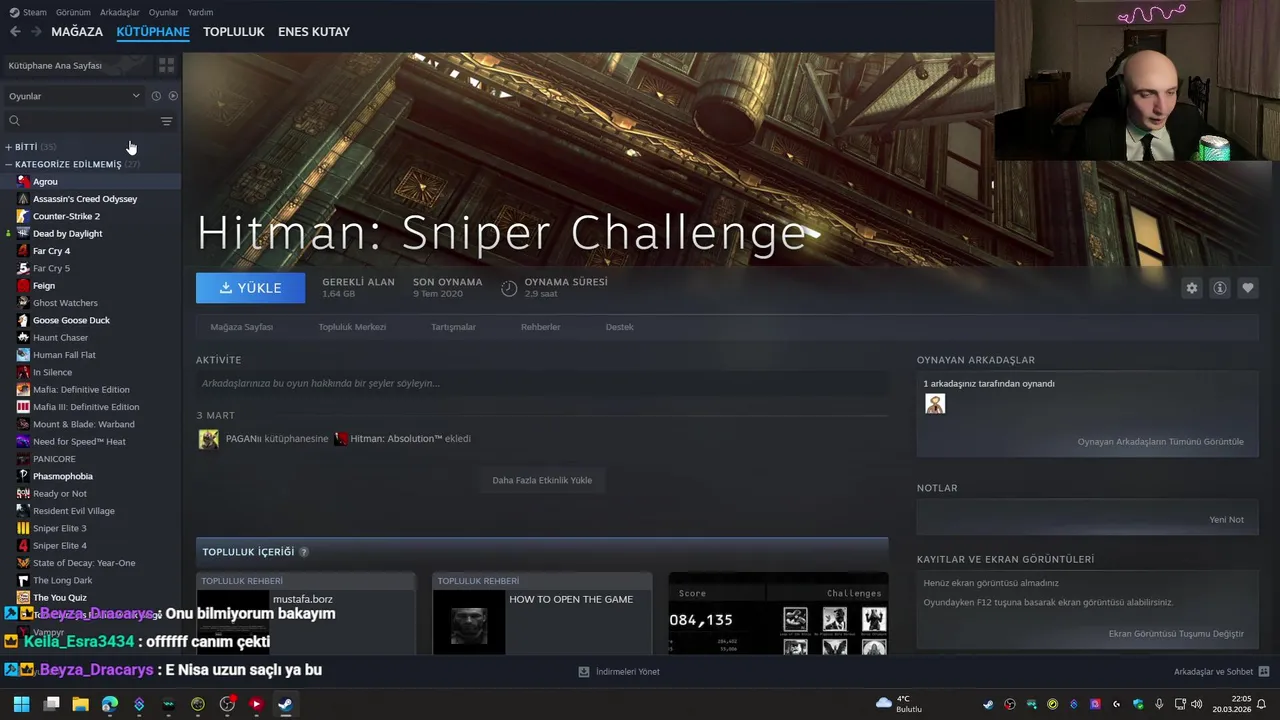Open the Arkadaşlar menu
The width and height of the screenshot is (1280, 720).
(120, 12)
